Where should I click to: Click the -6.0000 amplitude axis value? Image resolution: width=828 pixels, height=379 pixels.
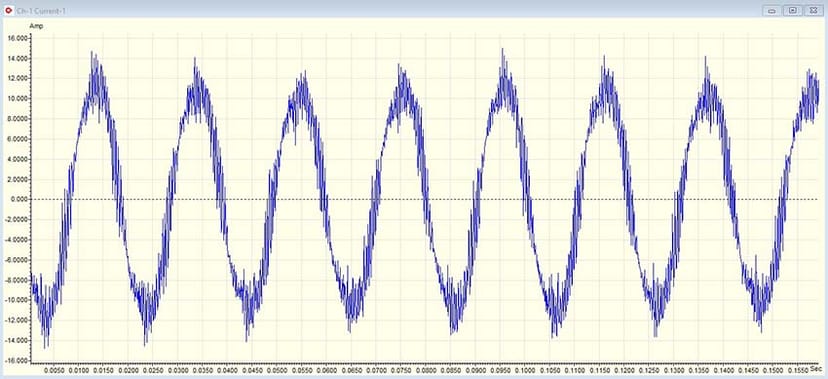(x=16, y=260)
